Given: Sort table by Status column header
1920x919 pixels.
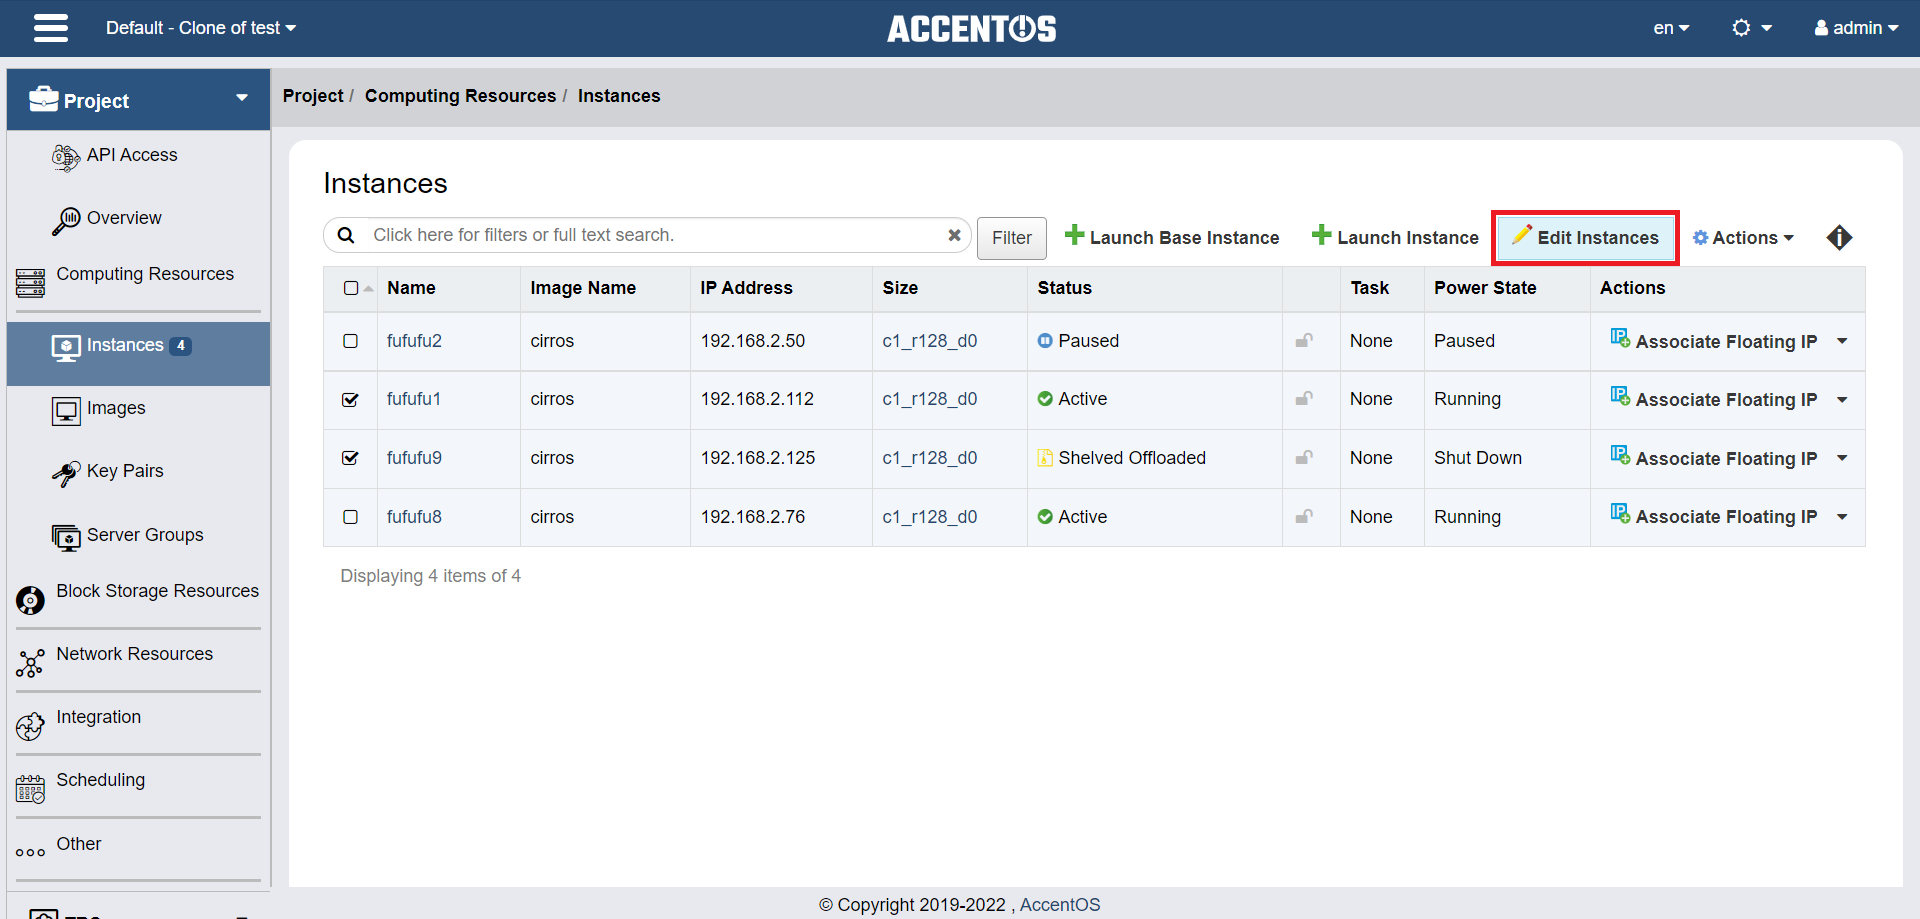Looking at the screenshot, I should pos(1064,288).
